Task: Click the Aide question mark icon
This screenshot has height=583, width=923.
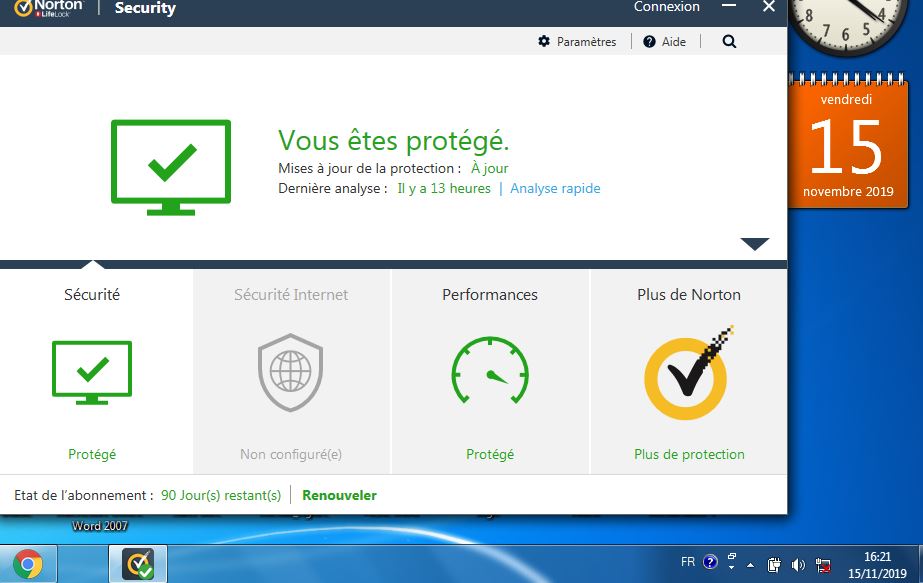Action: pyautogui.click(x=649, y=41)
